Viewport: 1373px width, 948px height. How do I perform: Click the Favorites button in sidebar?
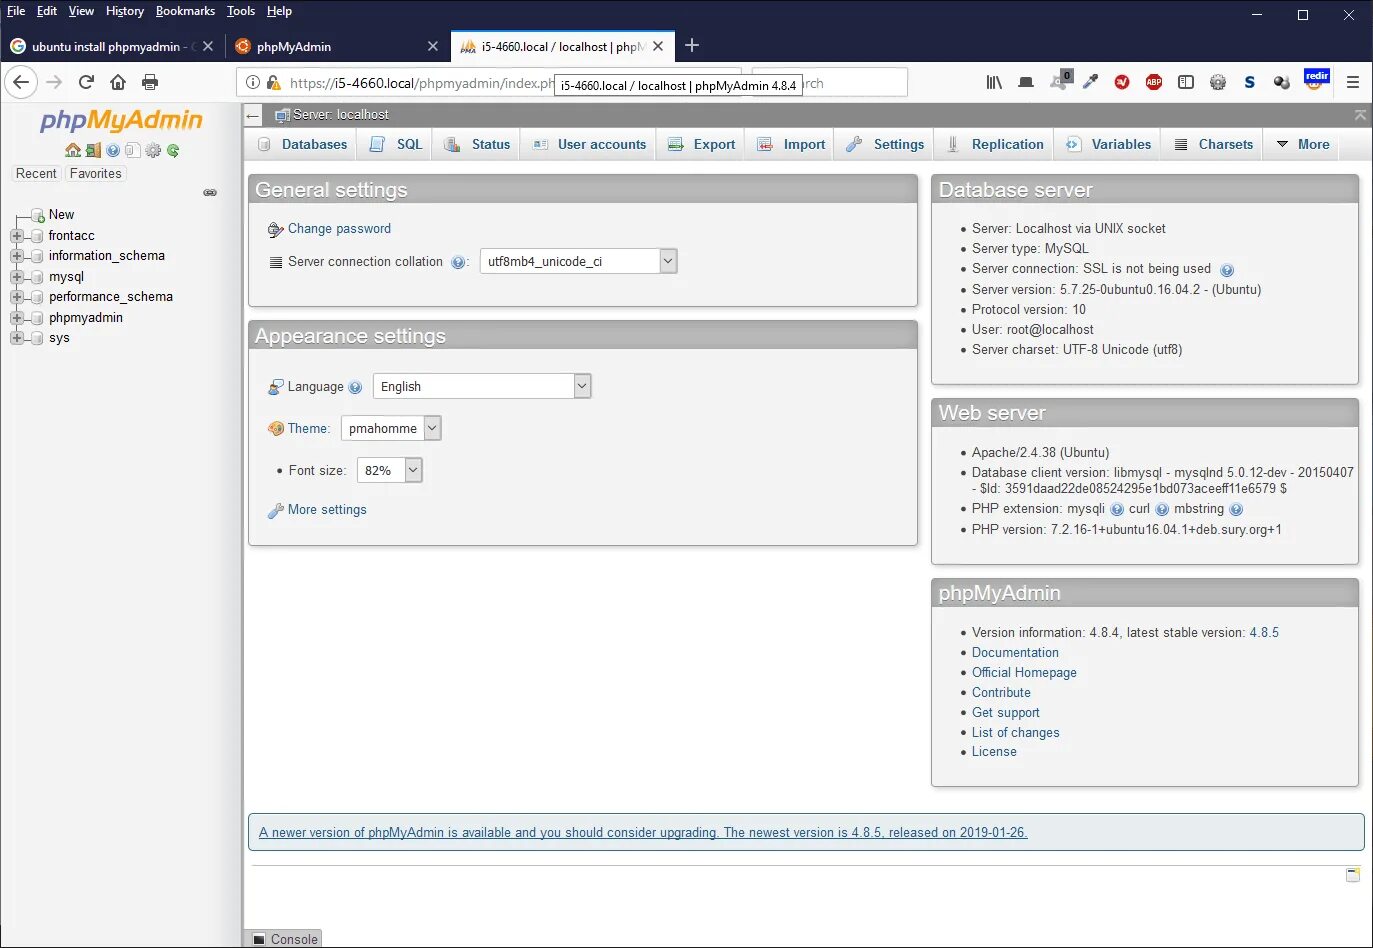96,174
